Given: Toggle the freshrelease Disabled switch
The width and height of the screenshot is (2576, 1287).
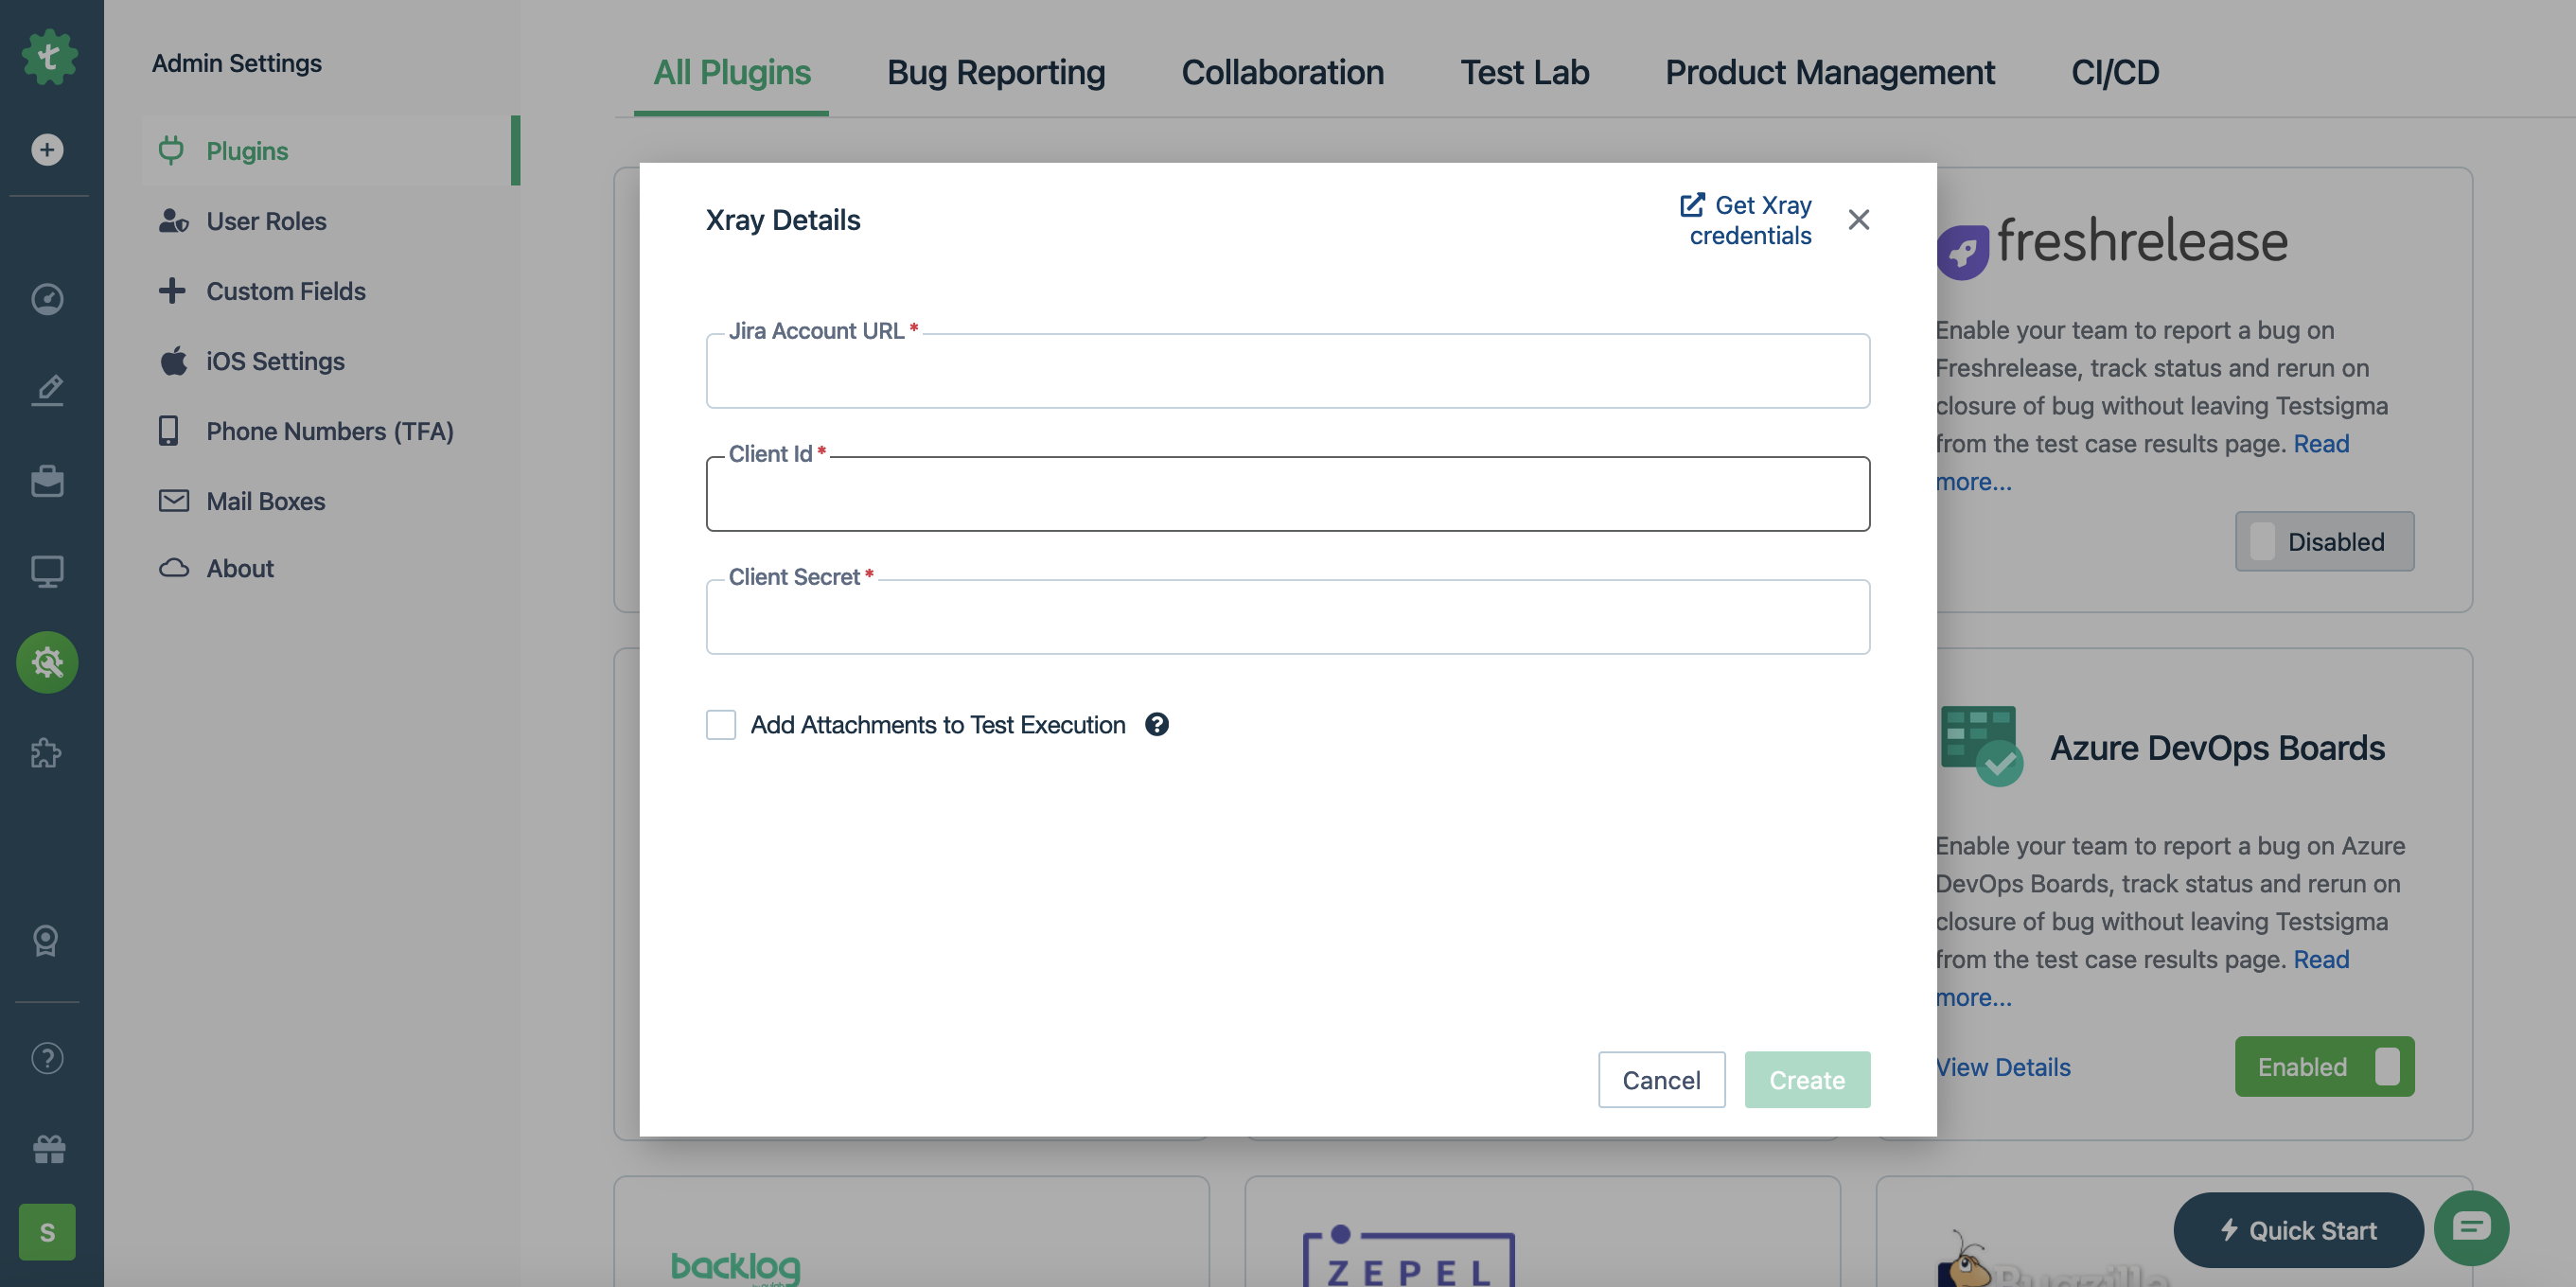Looking at the screenshot, I should 2324,541.
